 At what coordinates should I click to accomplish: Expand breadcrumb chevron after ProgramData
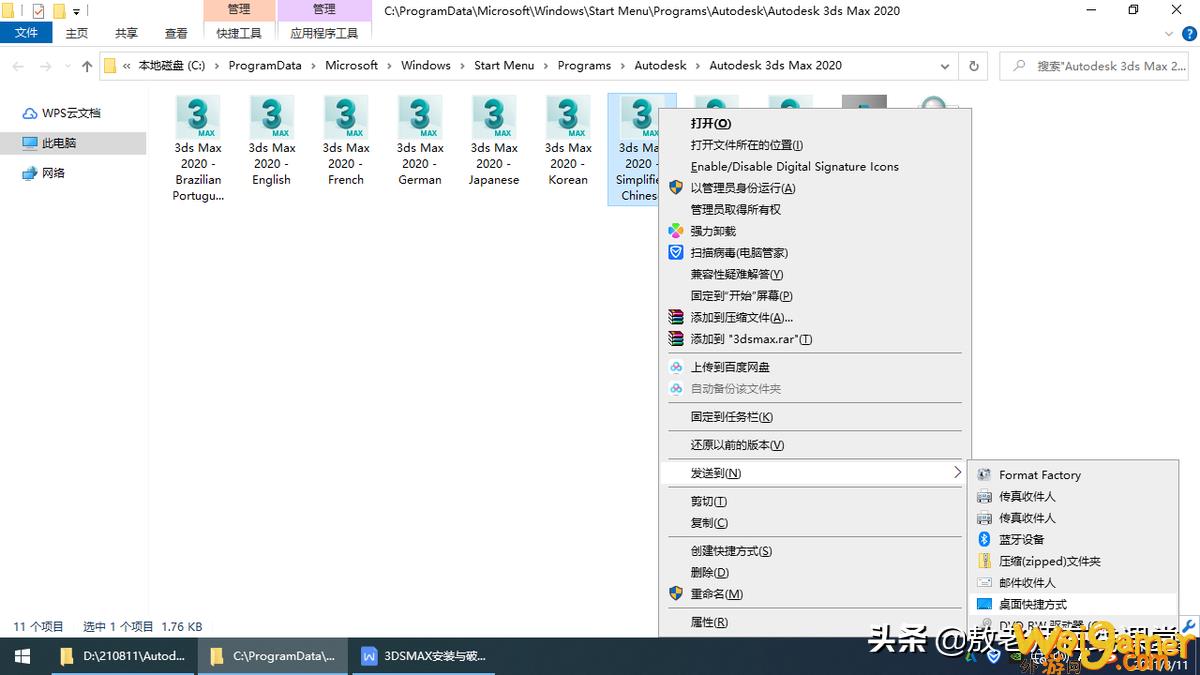pyautogui.click(x=313, y=66)
